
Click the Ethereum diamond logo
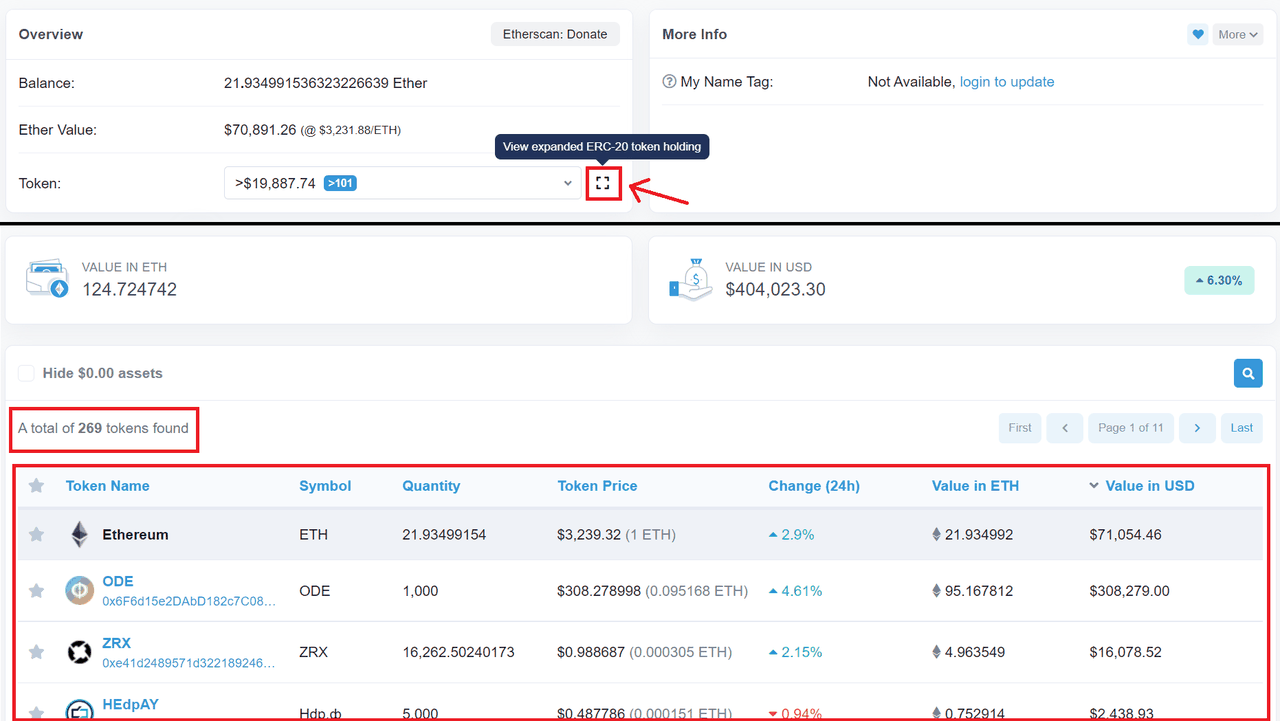(x=79, y=534)
